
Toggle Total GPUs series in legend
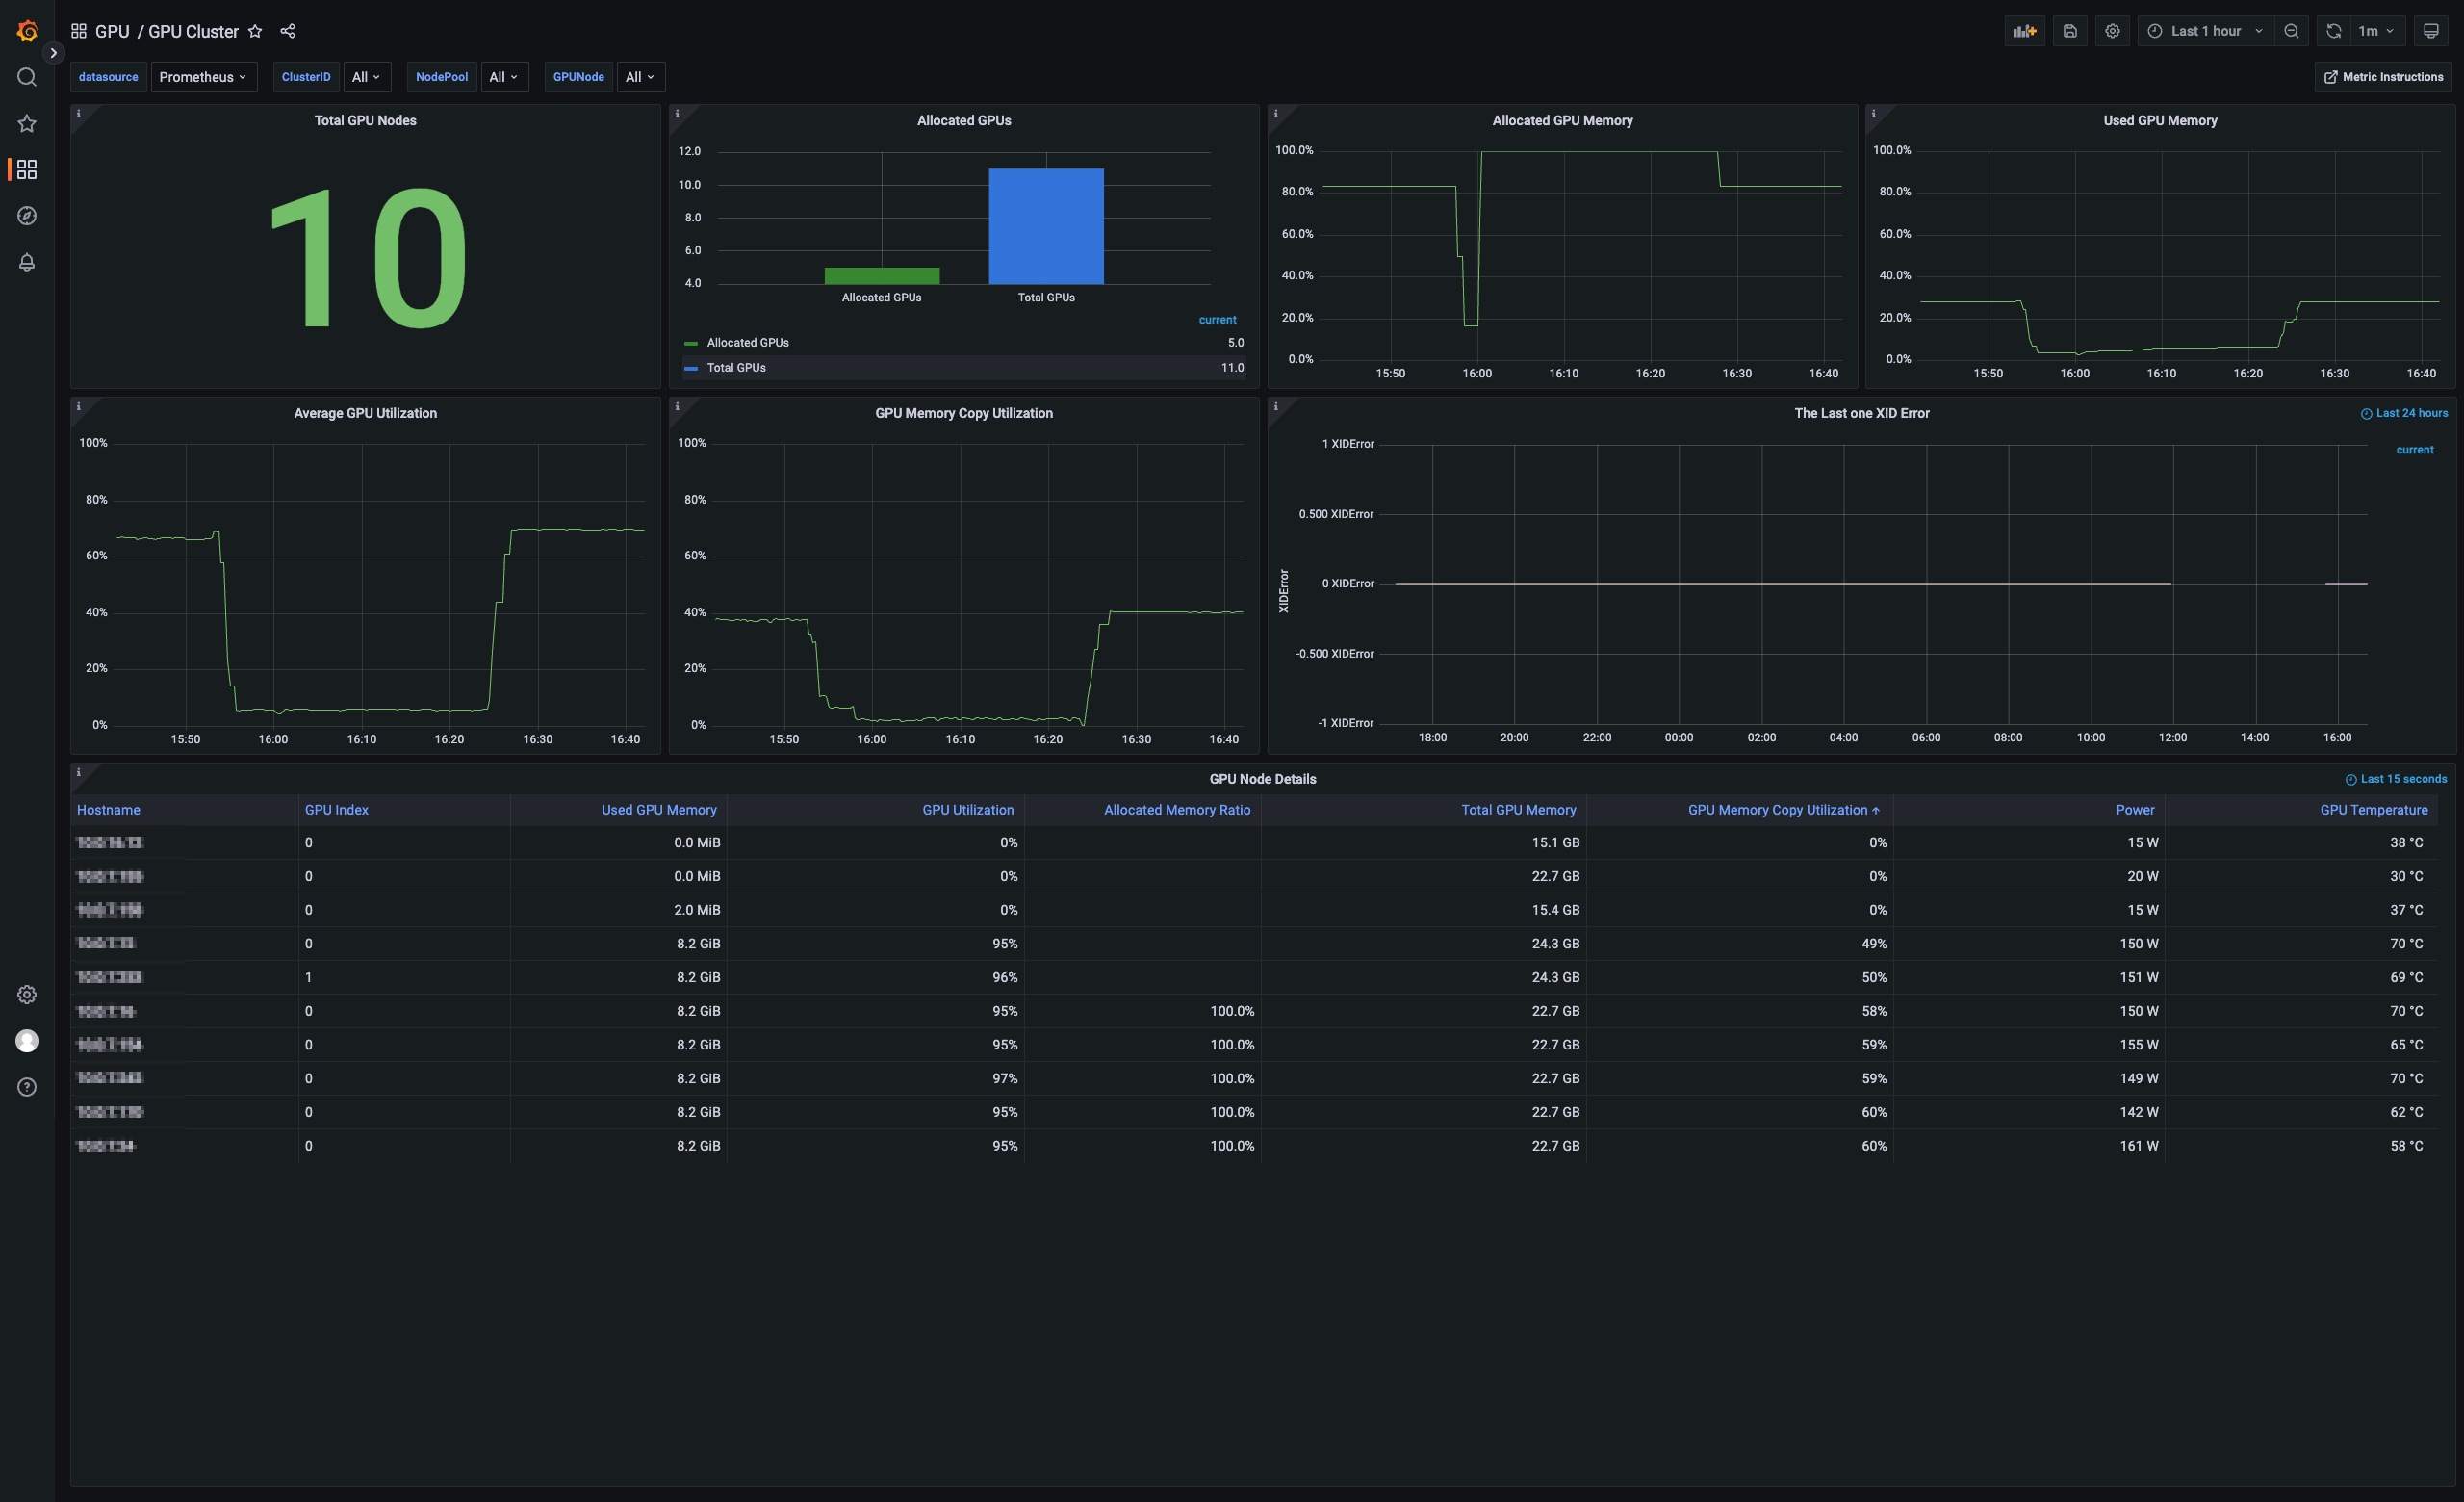tap(736, 368)
